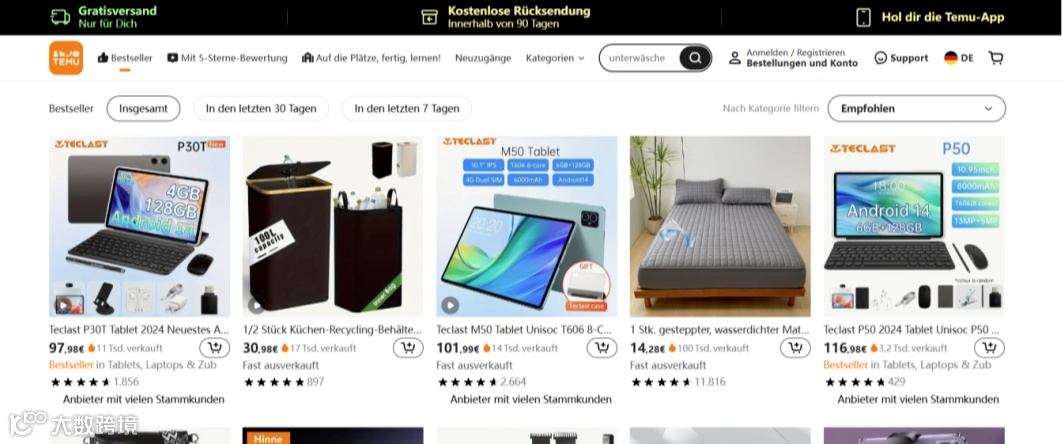Play video on Teclast M50 product image

tap(450, 305)
